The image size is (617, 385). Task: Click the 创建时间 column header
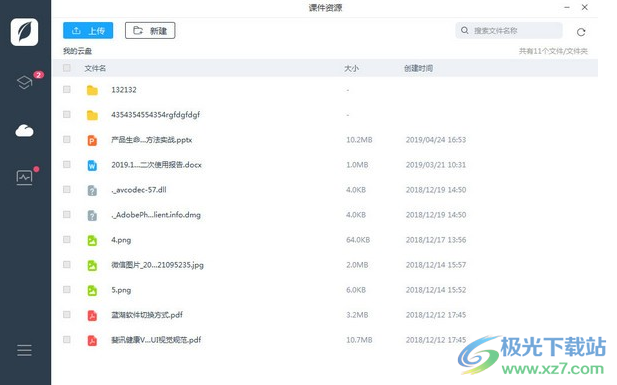point(418,68)
